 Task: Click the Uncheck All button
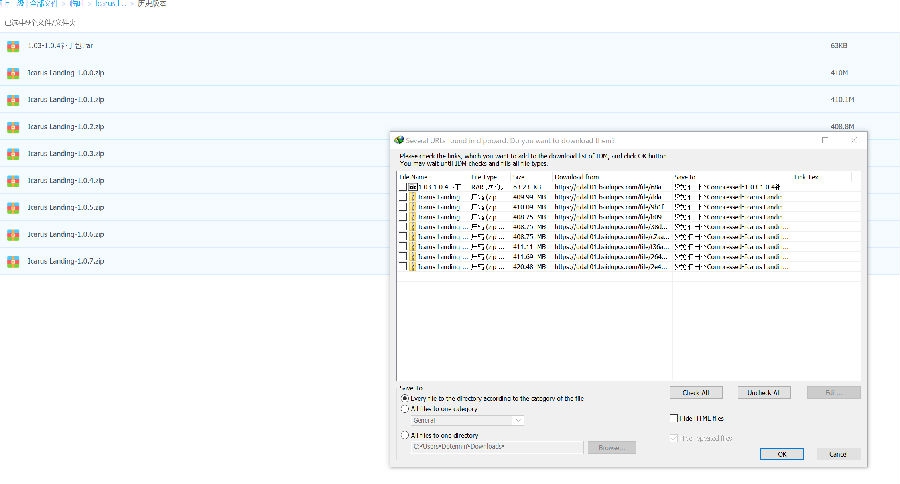pyautogui.click(x=764, y=393)
